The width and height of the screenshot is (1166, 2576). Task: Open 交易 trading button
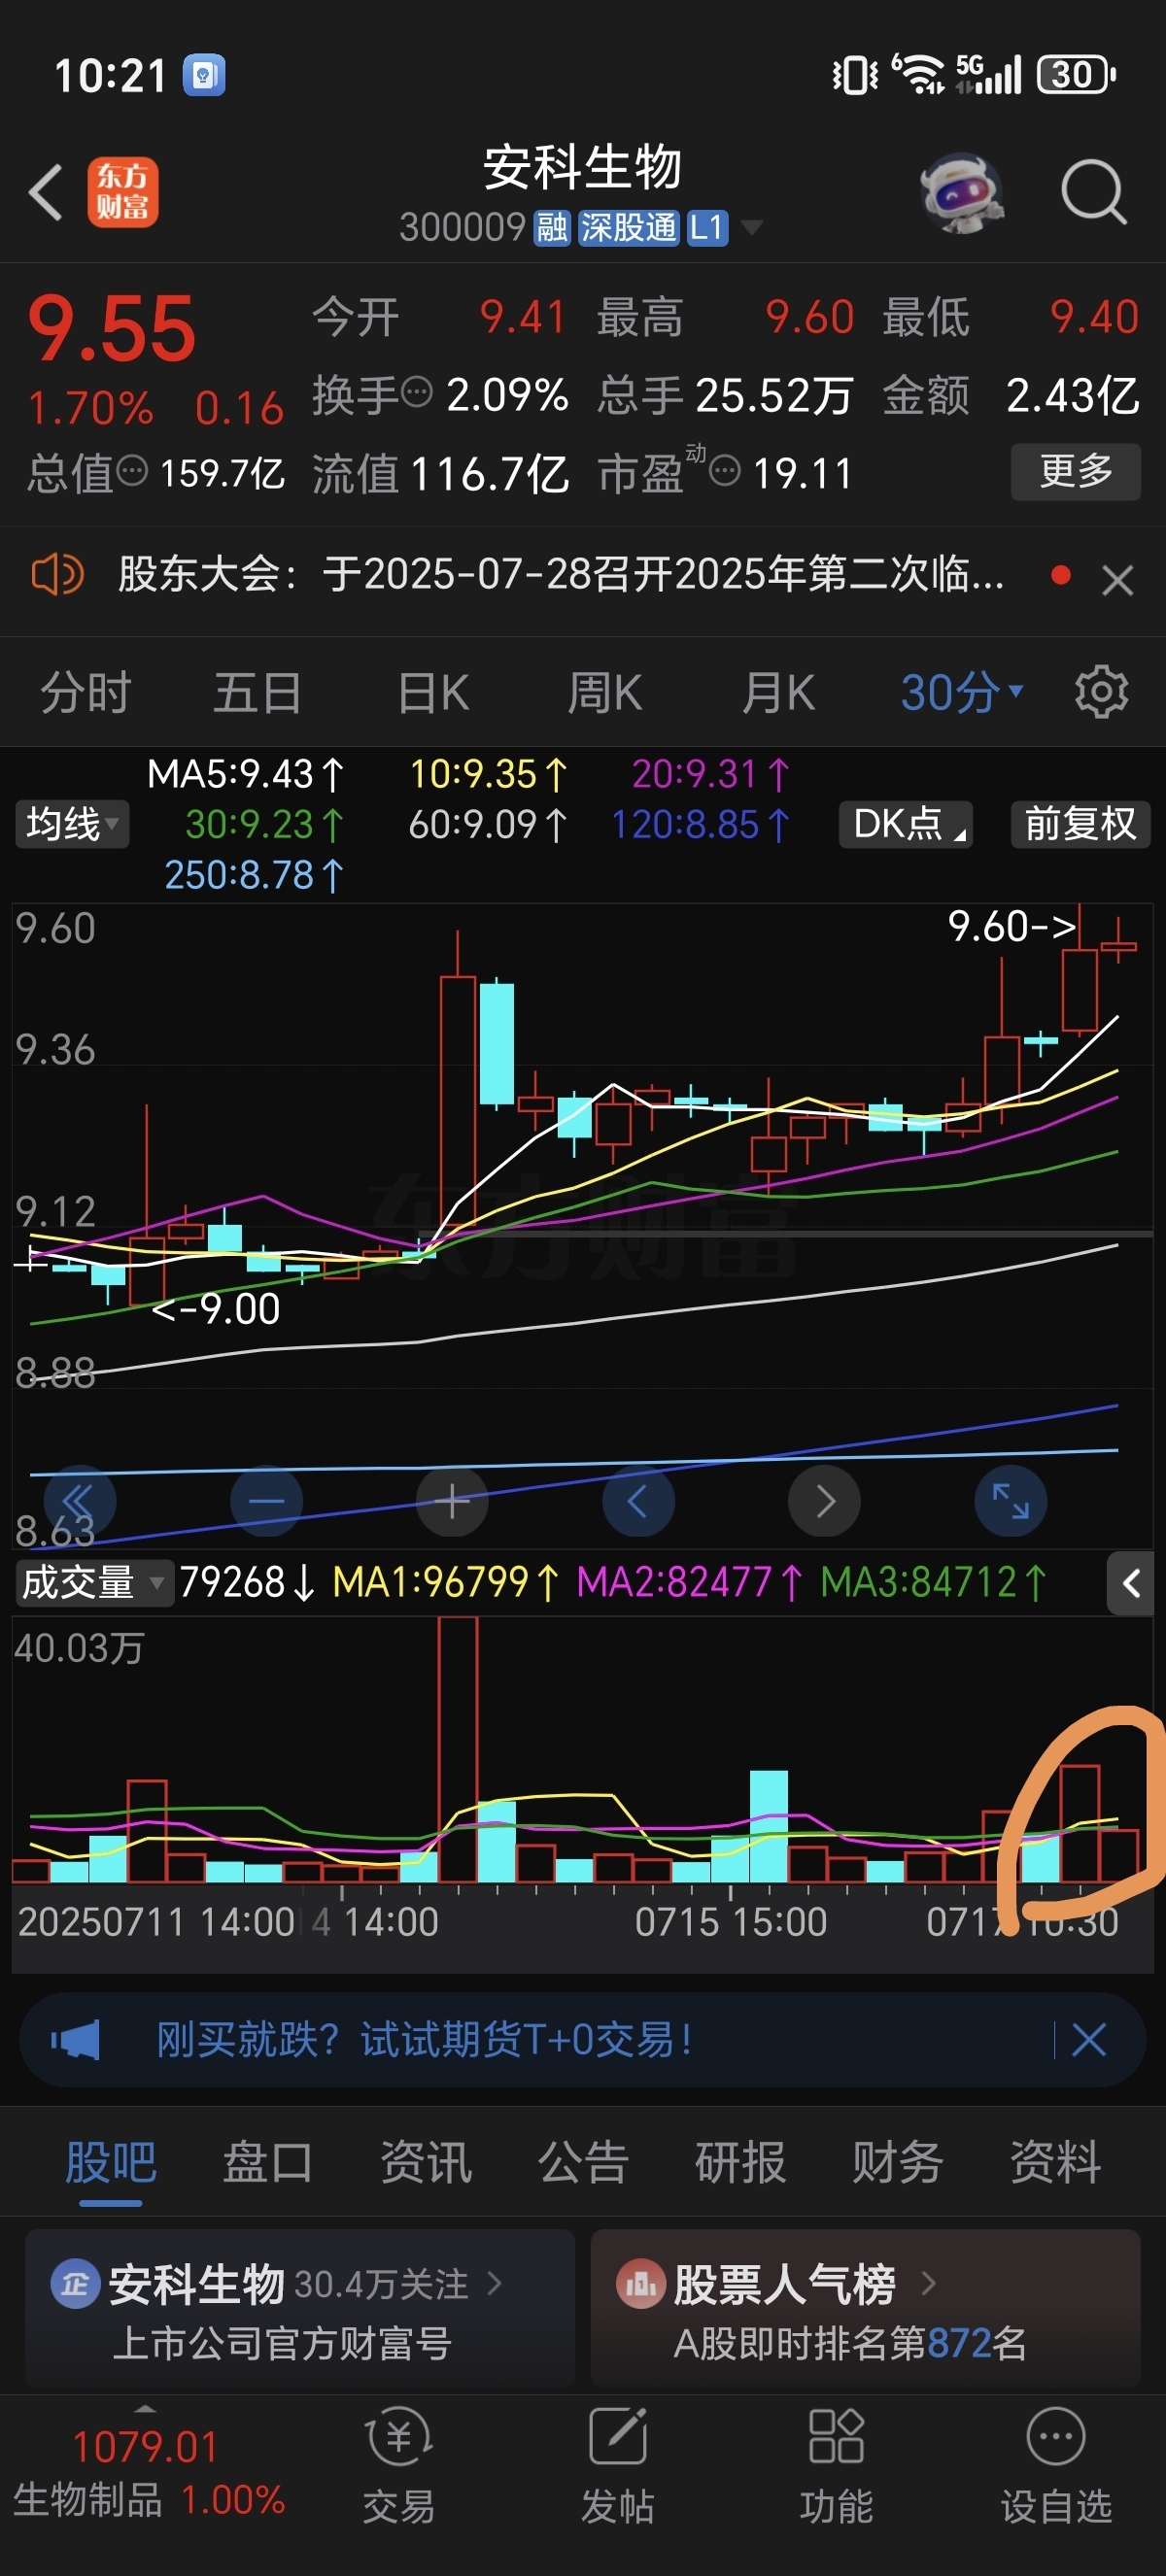(399, 2465)
